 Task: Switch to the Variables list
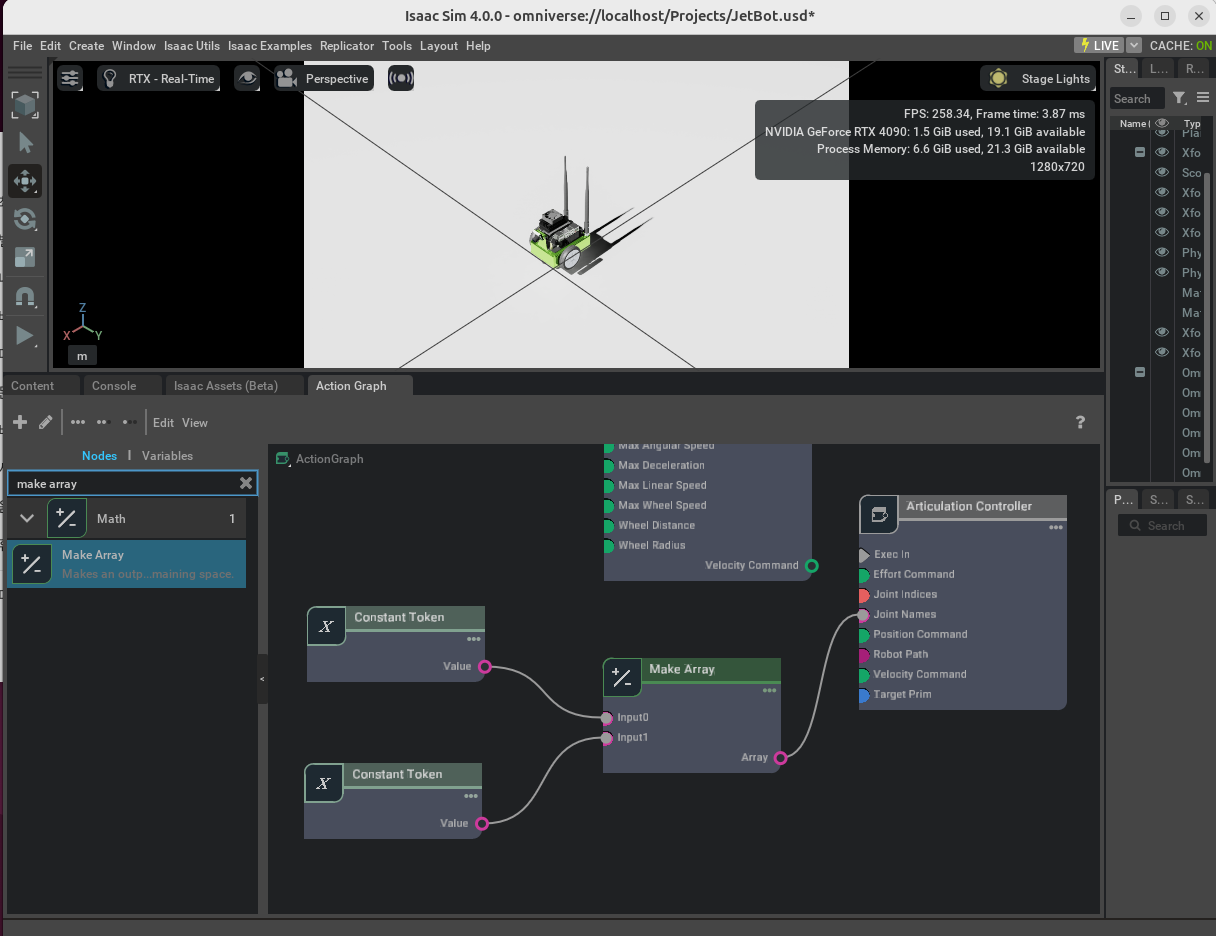pos(167,456)
